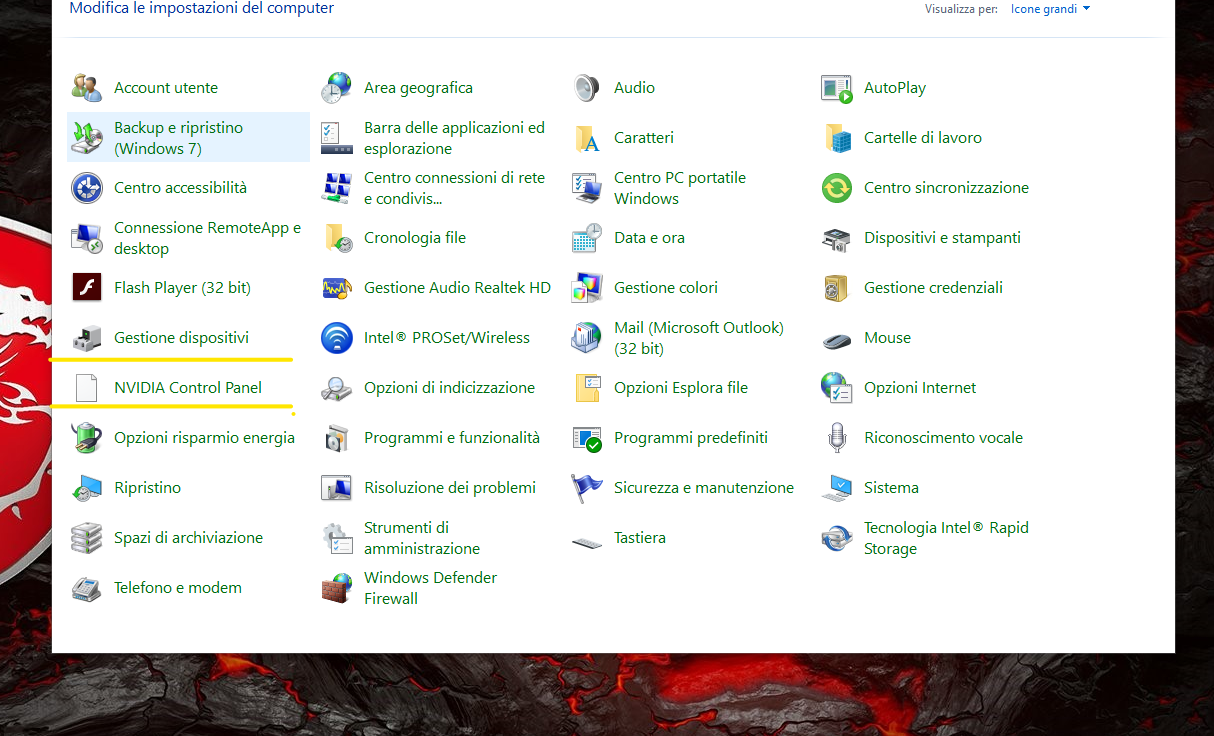Click Opzioni risparmio energia link text
1214x736 pixels.
coord(204,438)
